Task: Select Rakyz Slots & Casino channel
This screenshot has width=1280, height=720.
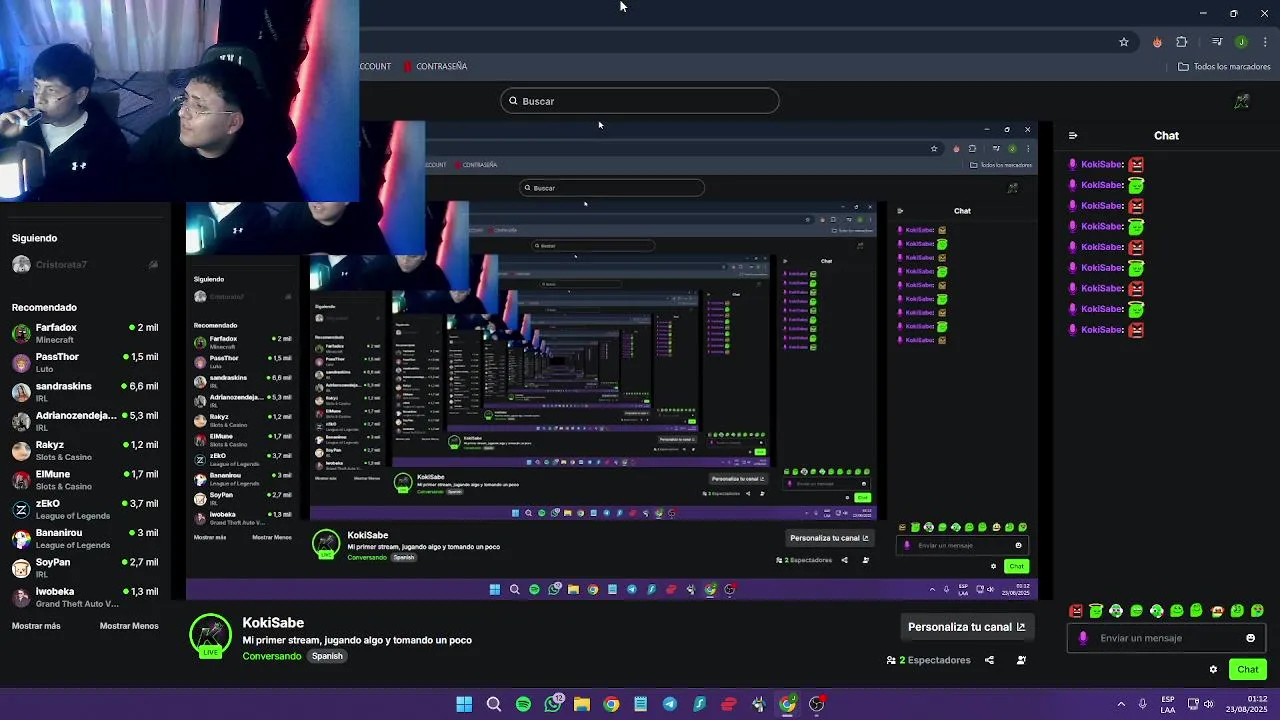Action: tap(85, 450)
